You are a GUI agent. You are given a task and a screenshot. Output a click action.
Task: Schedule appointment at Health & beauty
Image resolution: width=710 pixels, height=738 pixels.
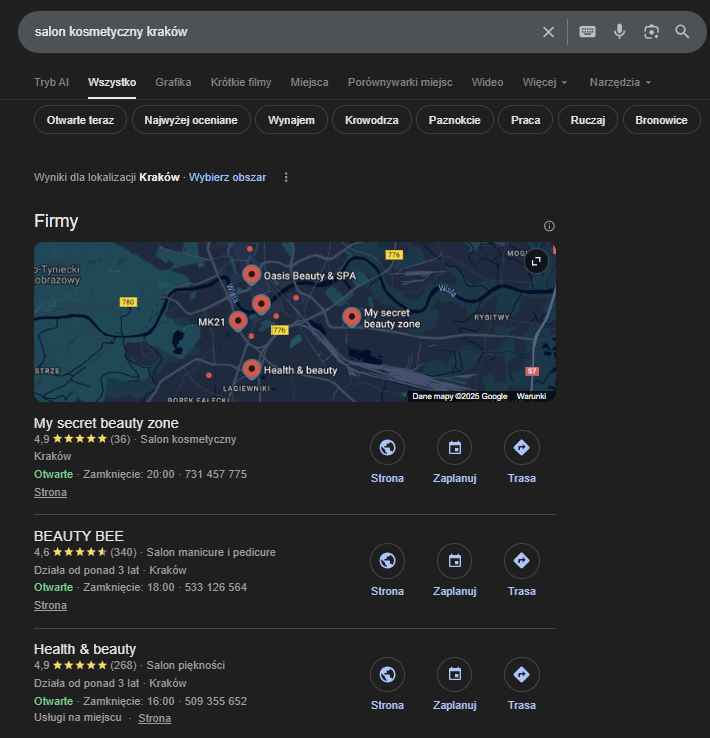[455, 674]
